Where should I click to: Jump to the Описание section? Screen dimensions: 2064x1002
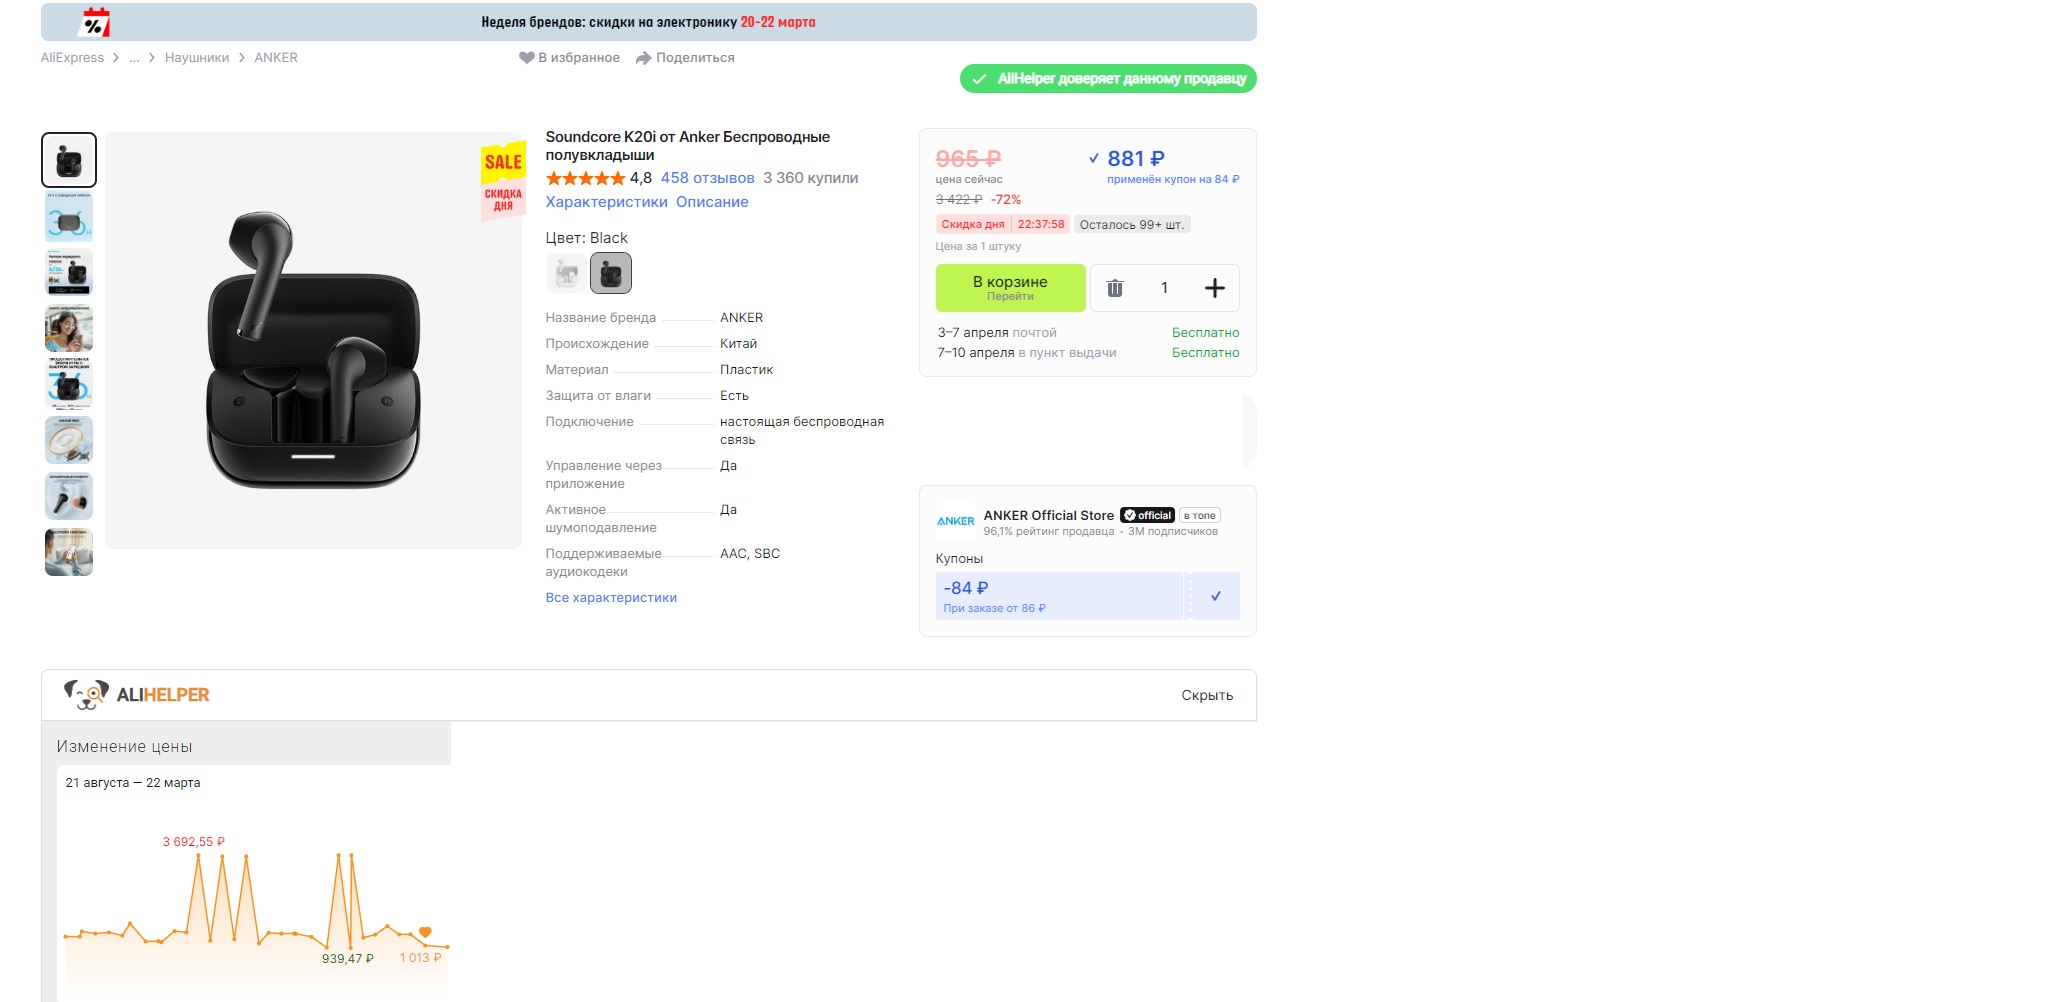(712, 202)
